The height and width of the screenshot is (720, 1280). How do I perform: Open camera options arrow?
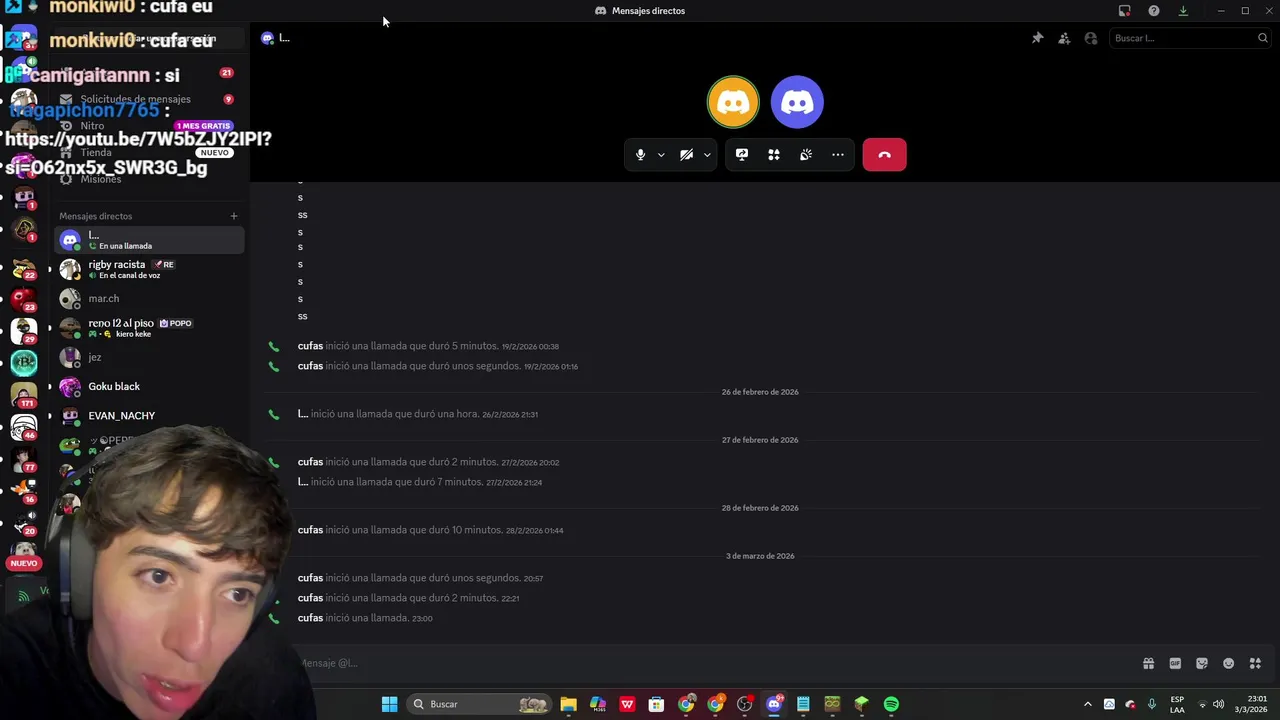click(707, 155)
